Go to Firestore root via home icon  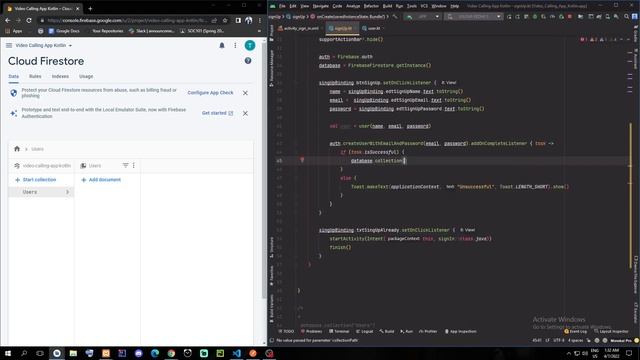pos(17,149)
